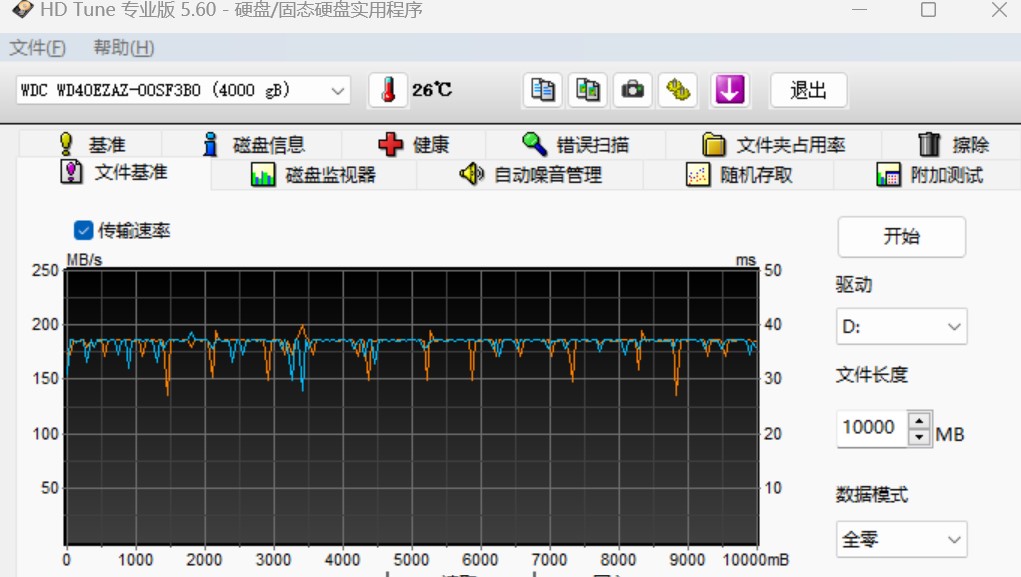Go to the 健康 tab
1021x577 pixels.
point(414,144)
